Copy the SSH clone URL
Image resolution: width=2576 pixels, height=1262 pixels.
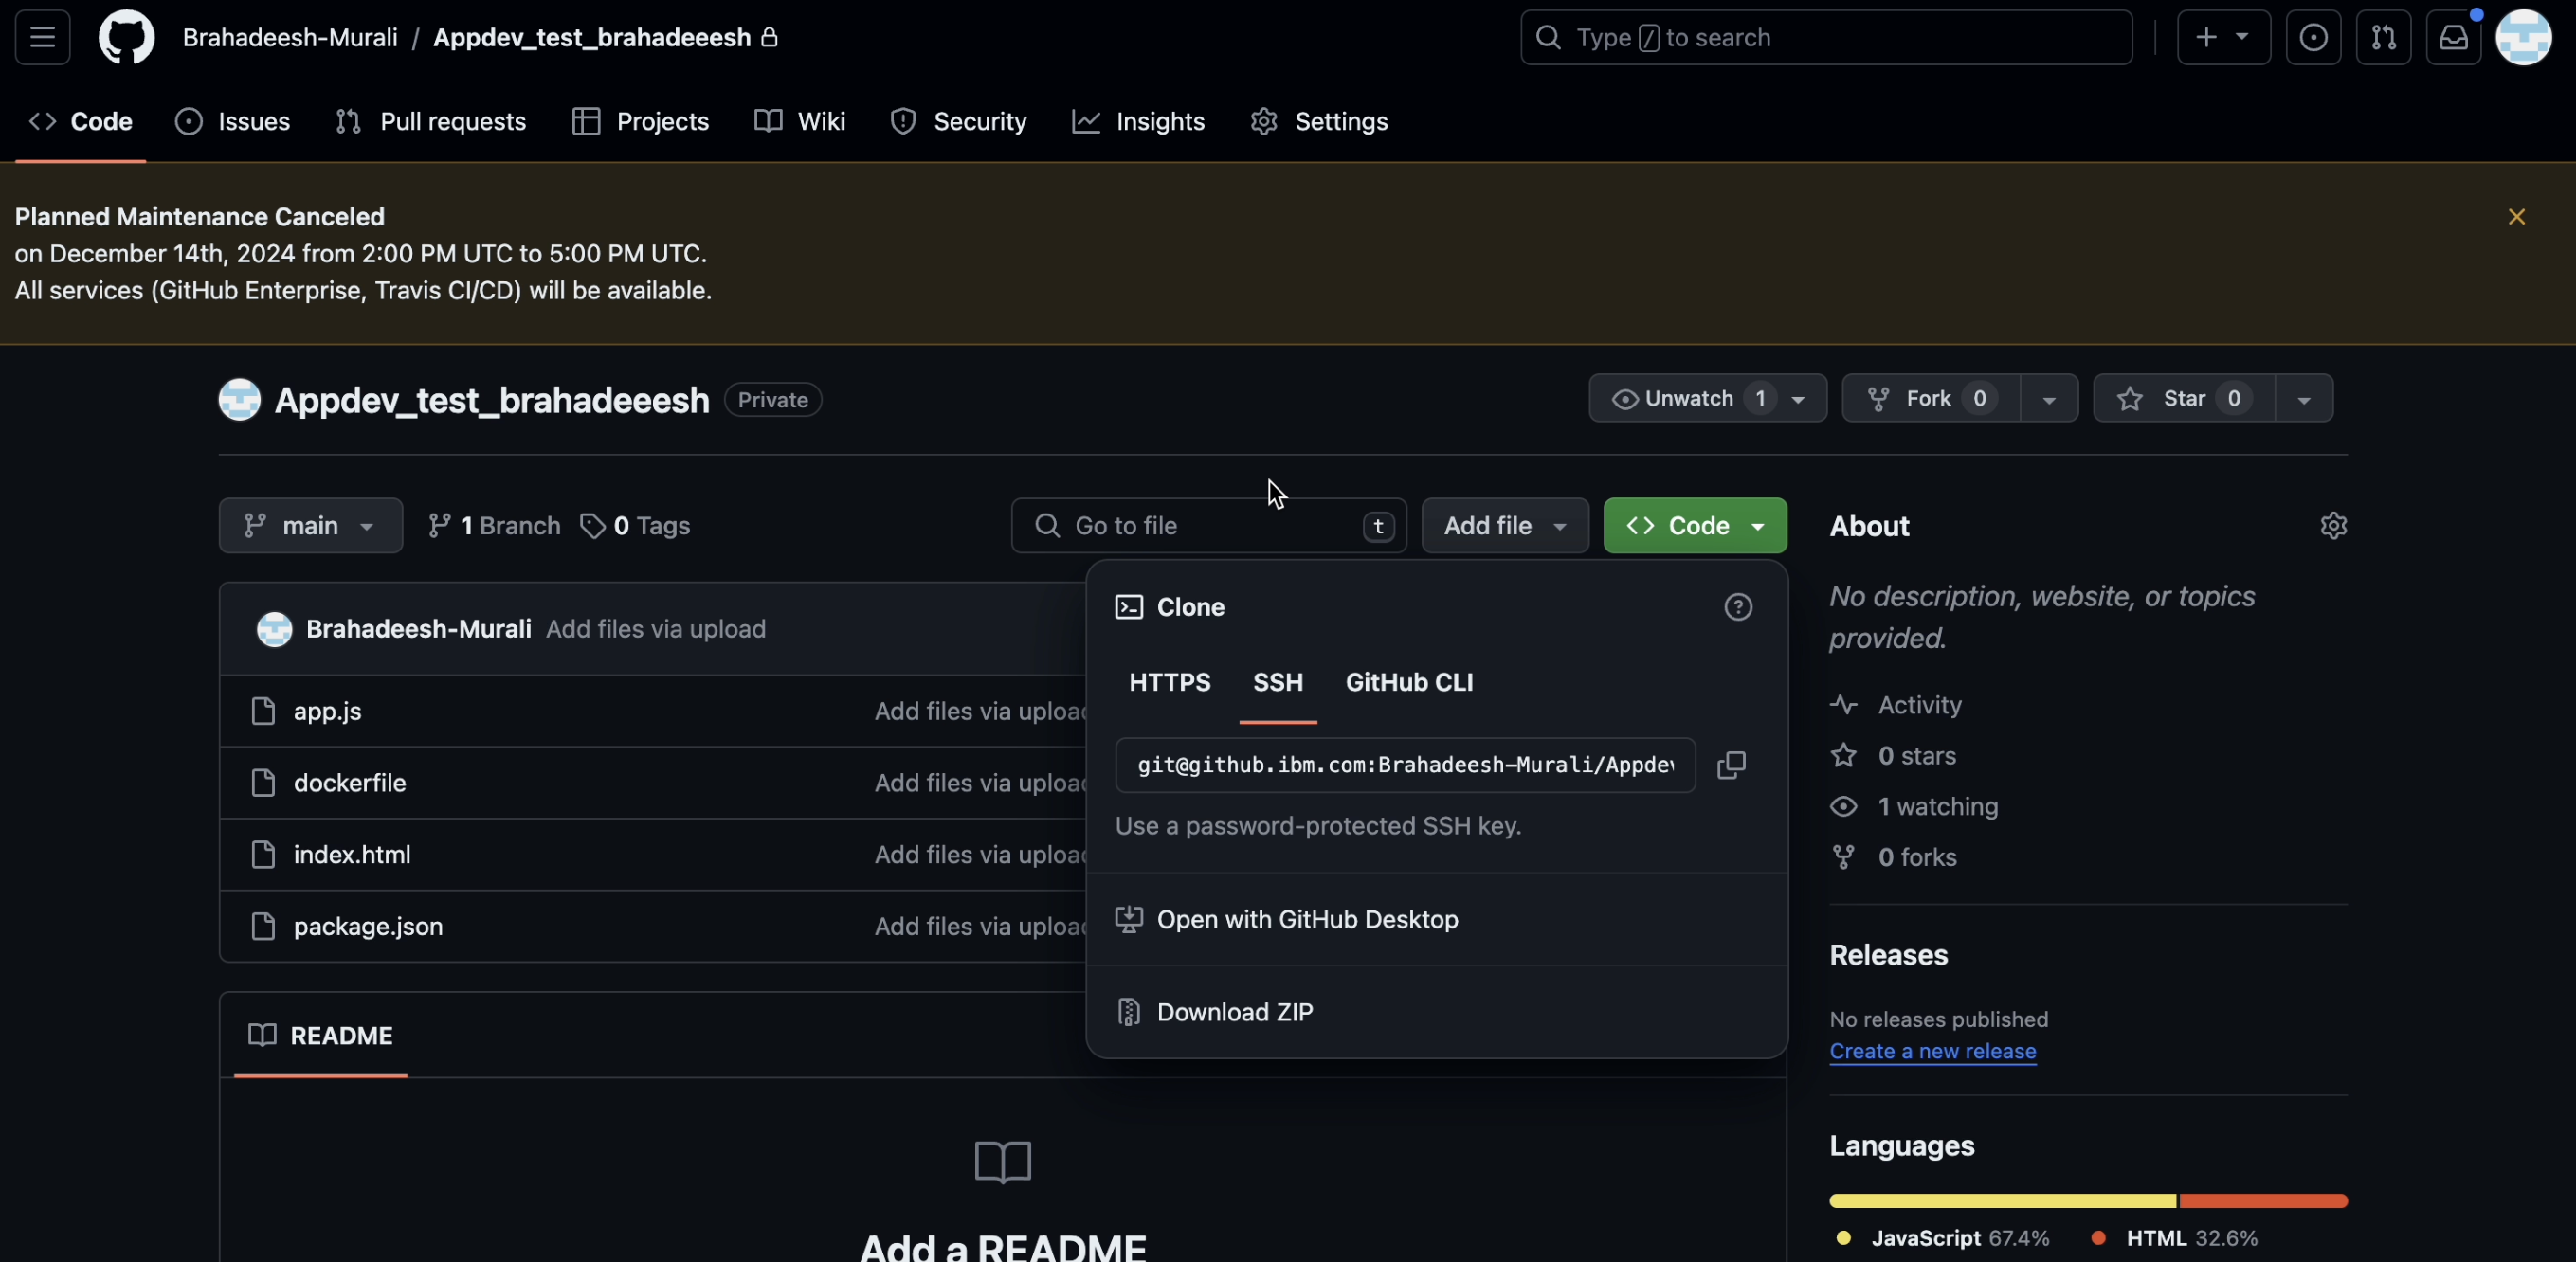[x=1731, y=765]
